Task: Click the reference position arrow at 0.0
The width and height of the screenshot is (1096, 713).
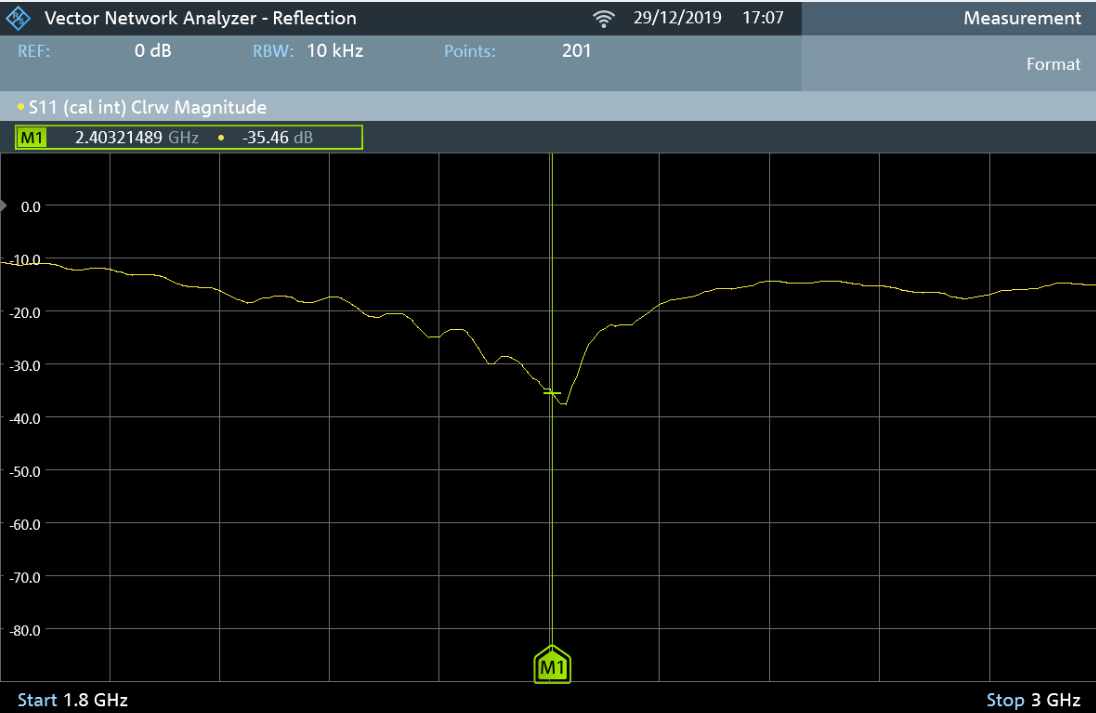Action: coord(3,206)
